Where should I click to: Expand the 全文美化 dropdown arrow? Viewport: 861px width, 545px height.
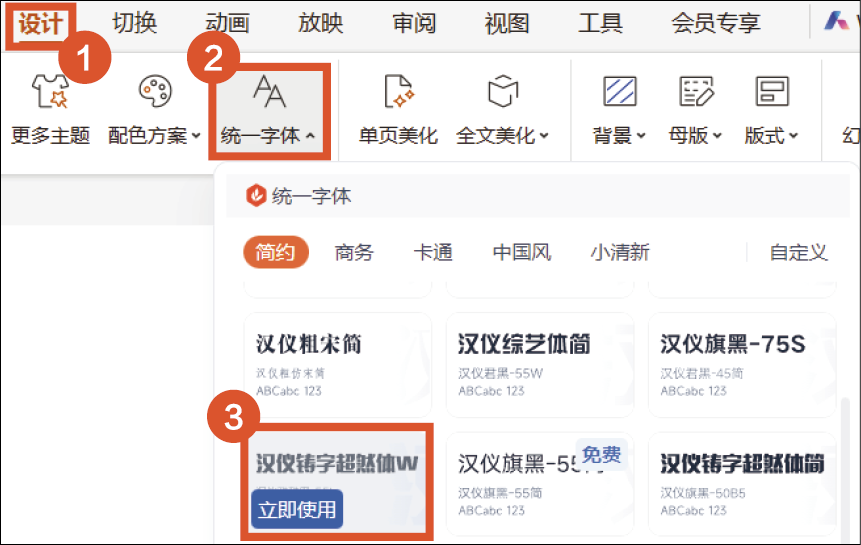click(544, 136)
